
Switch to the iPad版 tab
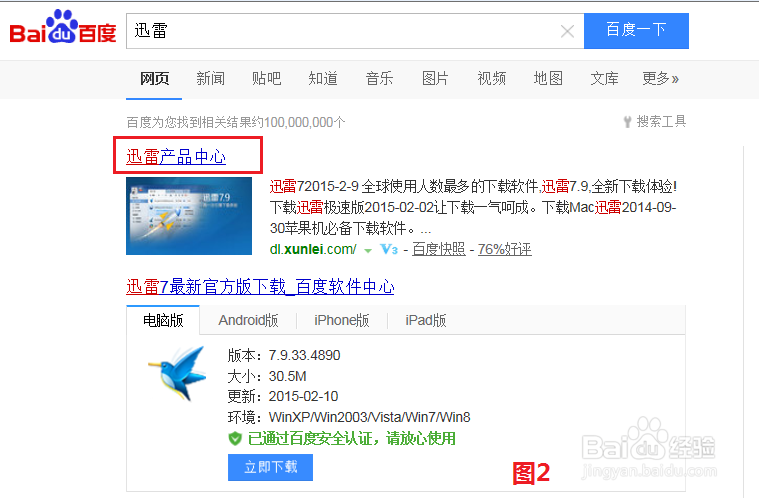pyautogui.click(x=425, y=320)
